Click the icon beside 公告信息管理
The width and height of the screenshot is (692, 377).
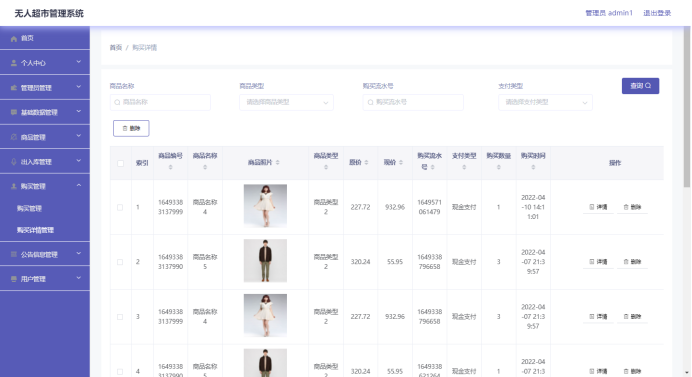coord(14,254)
